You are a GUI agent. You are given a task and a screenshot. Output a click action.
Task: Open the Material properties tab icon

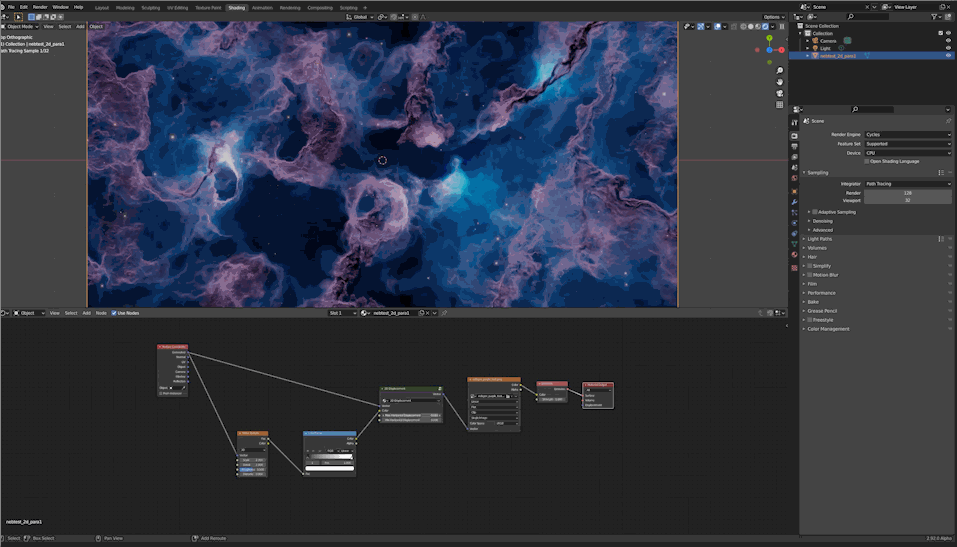click(794, 255)
